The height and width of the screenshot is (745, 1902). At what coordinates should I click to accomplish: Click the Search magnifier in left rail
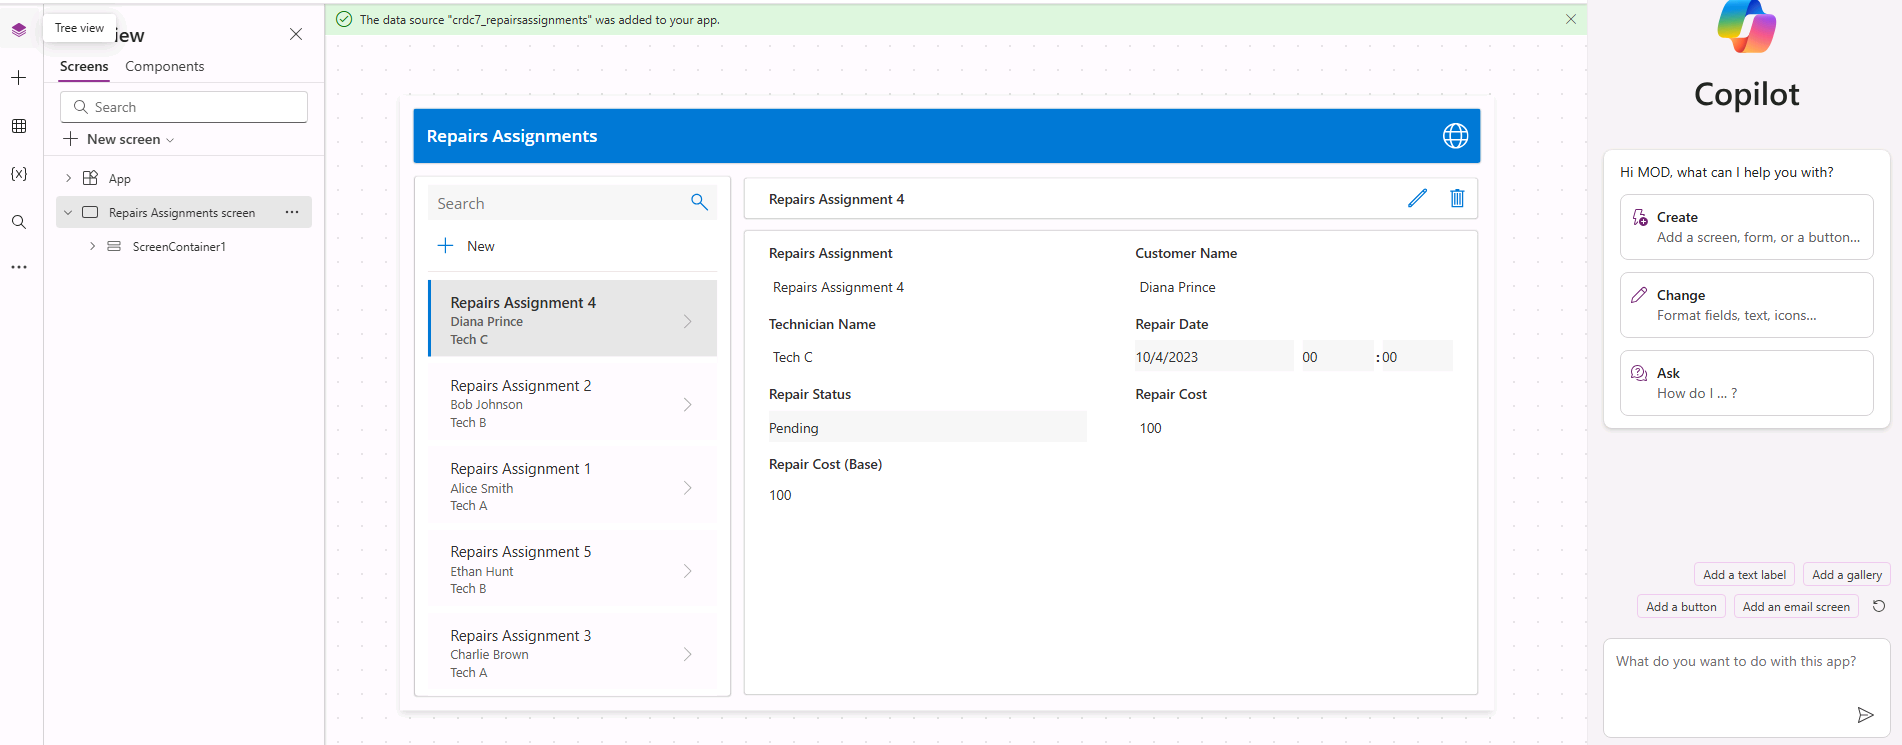[19, 222]
